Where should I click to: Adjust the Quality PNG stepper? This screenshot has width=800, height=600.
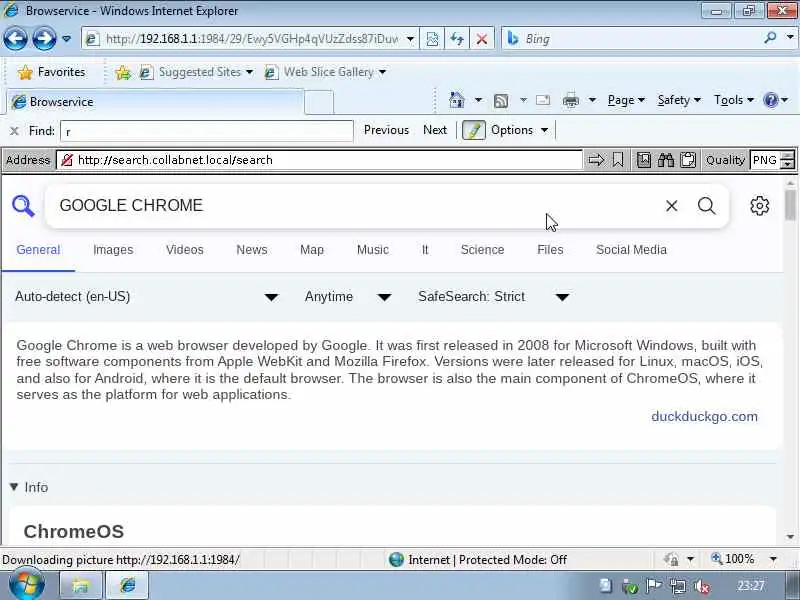[788, 160]
